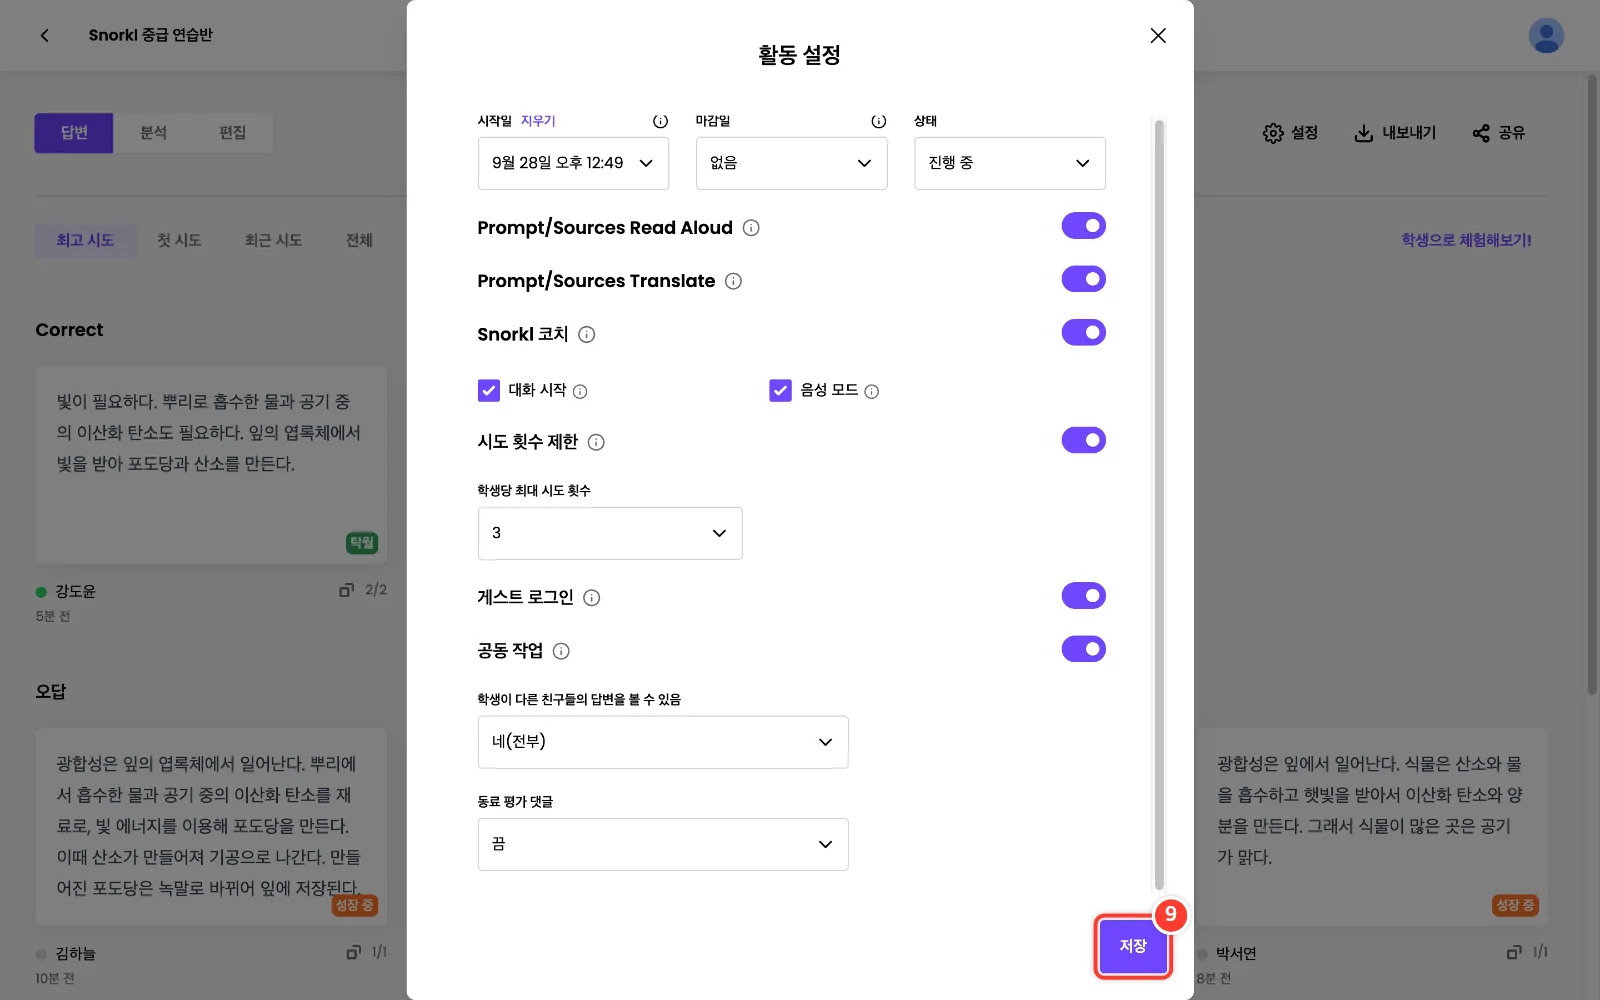The width and height of the screenshot is (1600, 1000).
Task: Expand the 학생당 최대 시도 횟수 dropdown
Action: [610, 533]
